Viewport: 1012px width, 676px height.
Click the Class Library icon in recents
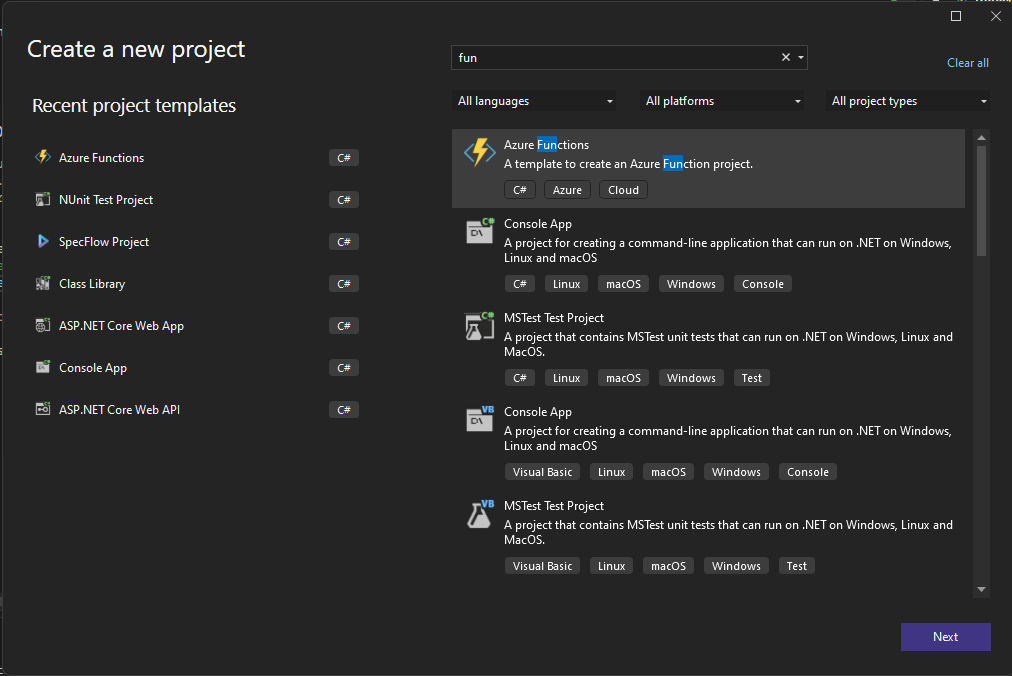coord(42,284)
